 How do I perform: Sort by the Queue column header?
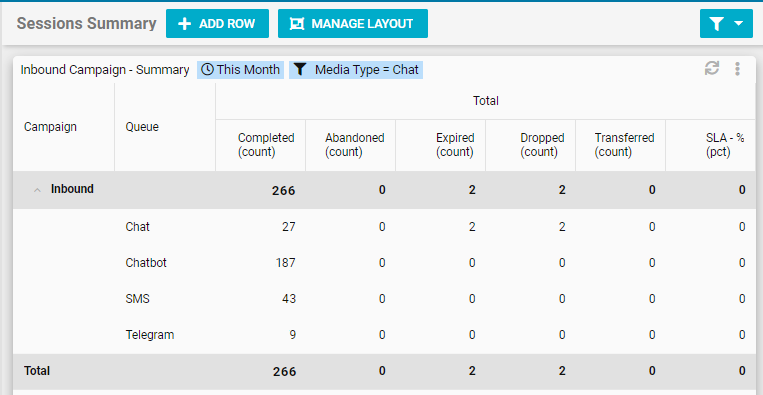click(x=142, y=127)
